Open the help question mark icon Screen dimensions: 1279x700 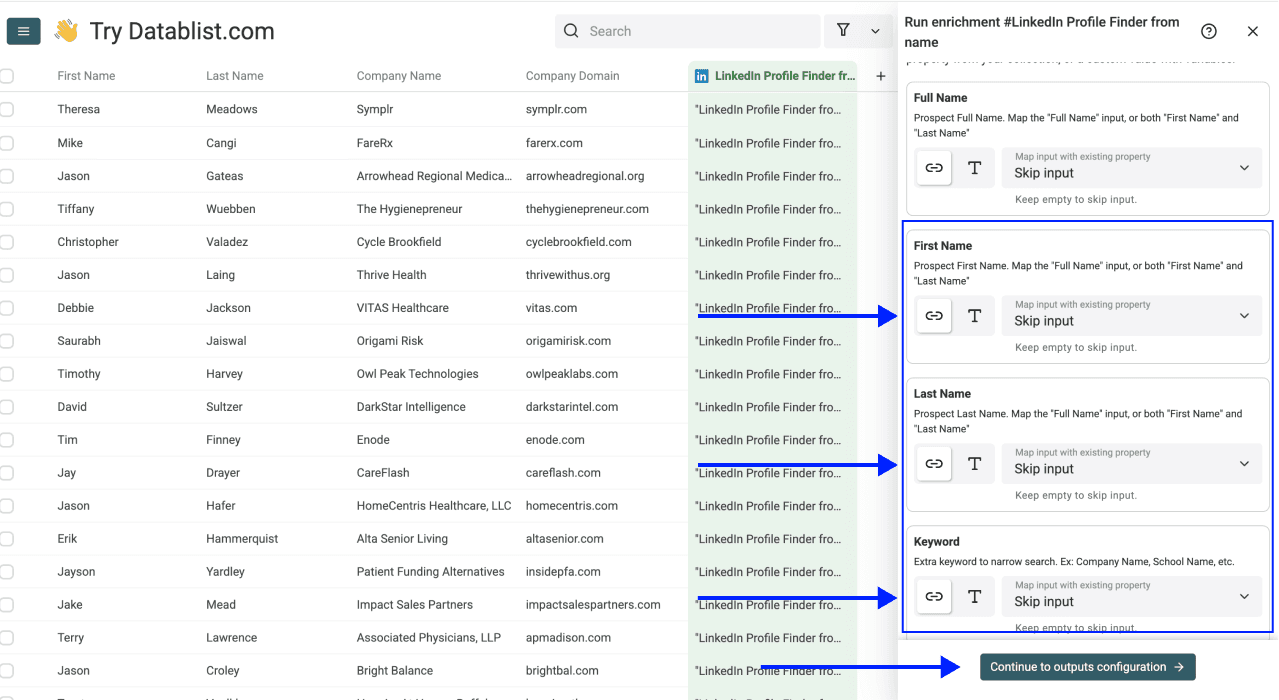pos(1208,31)
